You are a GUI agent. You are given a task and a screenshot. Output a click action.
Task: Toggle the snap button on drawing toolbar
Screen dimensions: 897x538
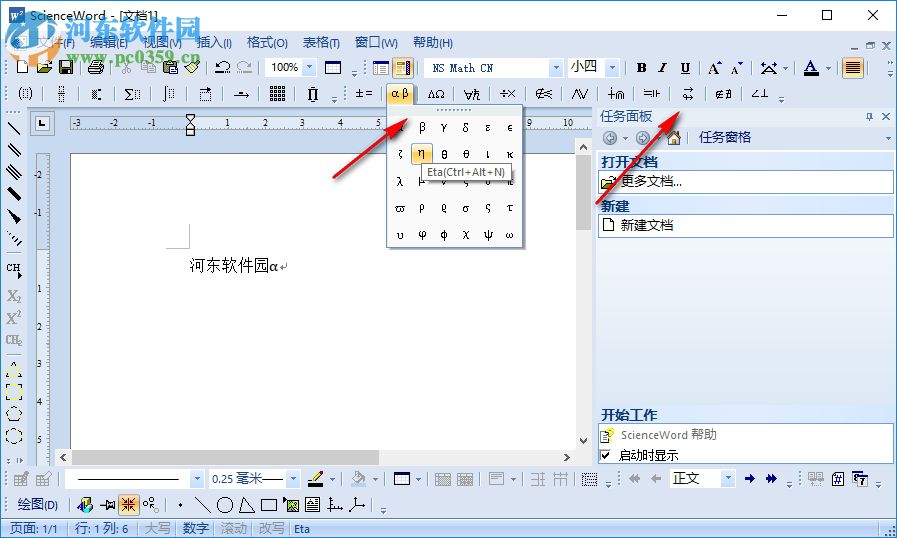[129, 504]
